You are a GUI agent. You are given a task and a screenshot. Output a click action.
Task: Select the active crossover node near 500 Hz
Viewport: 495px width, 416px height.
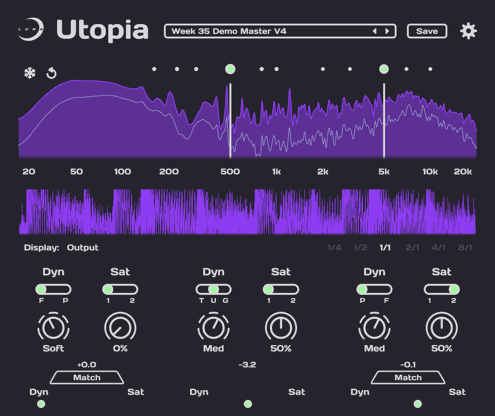click(230, 69)
